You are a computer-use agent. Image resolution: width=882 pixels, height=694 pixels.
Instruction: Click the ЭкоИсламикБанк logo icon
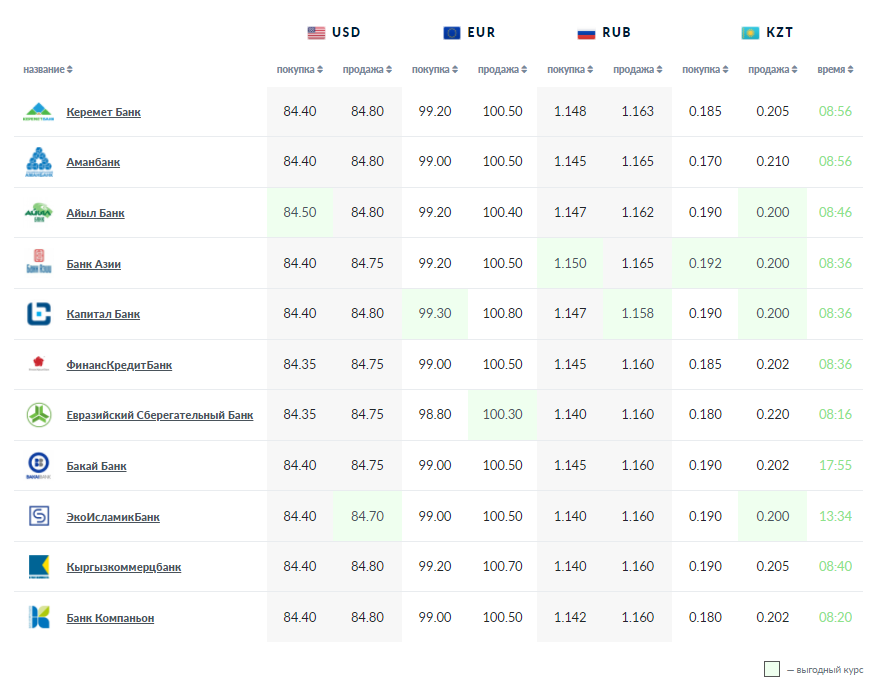point(39,517)
